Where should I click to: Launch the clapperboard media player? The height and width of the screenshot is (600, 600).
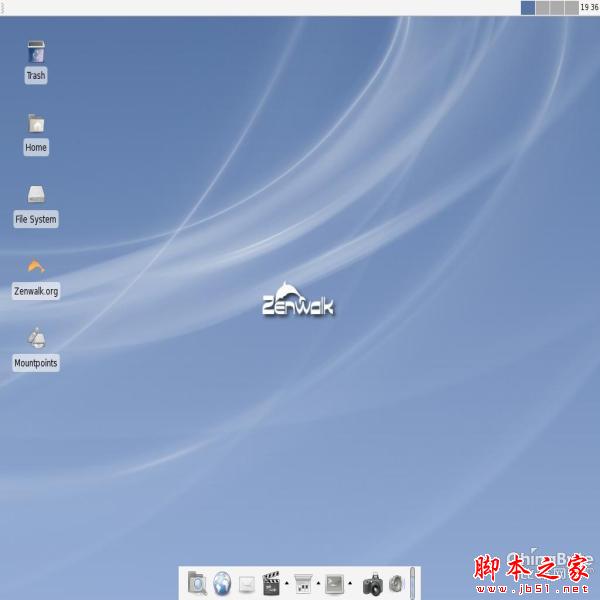(x=271, y=584)
